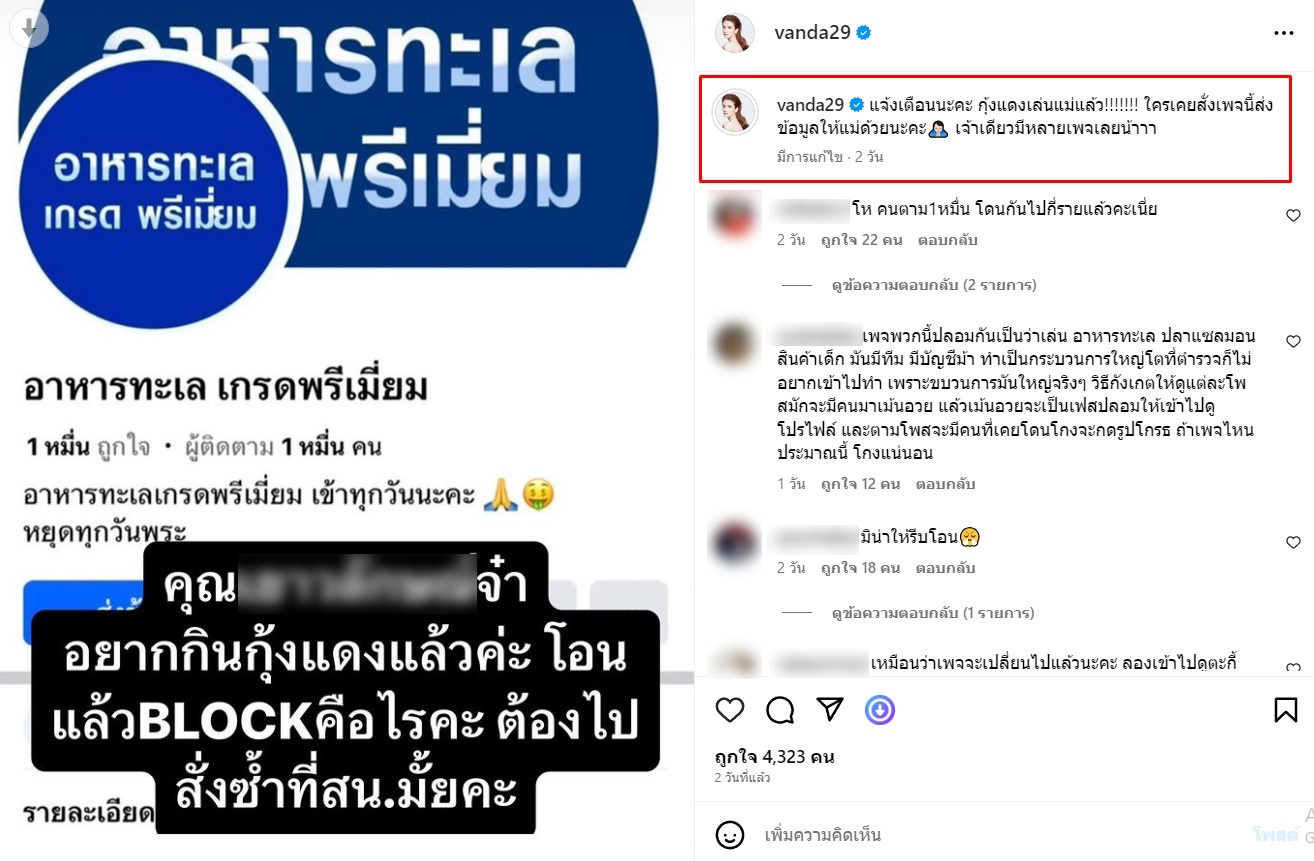Reply to the first comment via ตอบกลับ
This screenshot has width=1314, height=861.
pyautogui.click(x=948, y=240)
